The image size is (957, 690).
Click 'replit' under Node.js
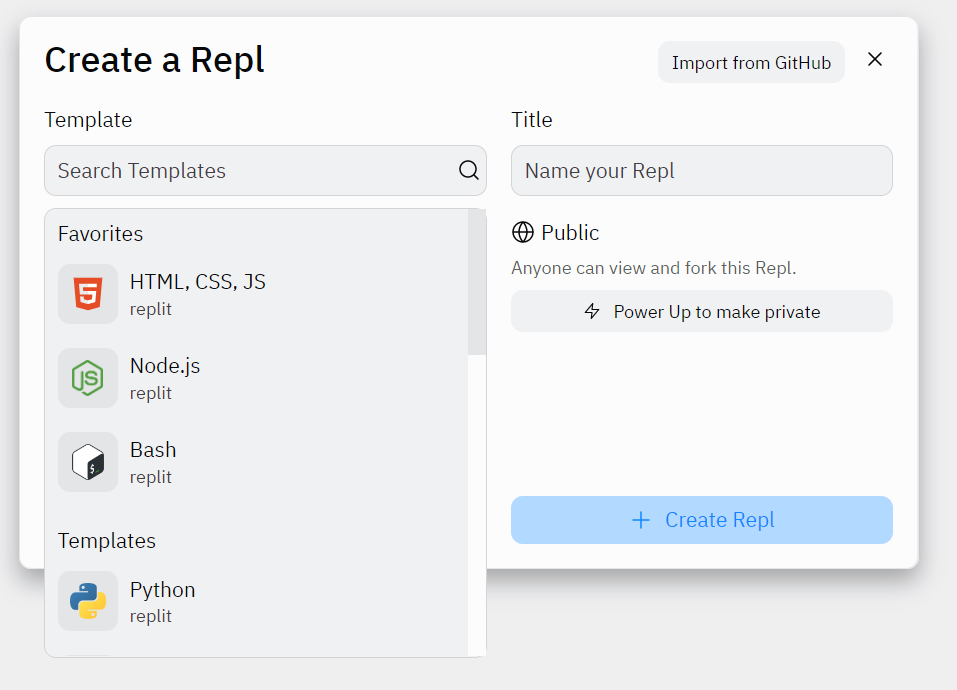click(151, 393)
